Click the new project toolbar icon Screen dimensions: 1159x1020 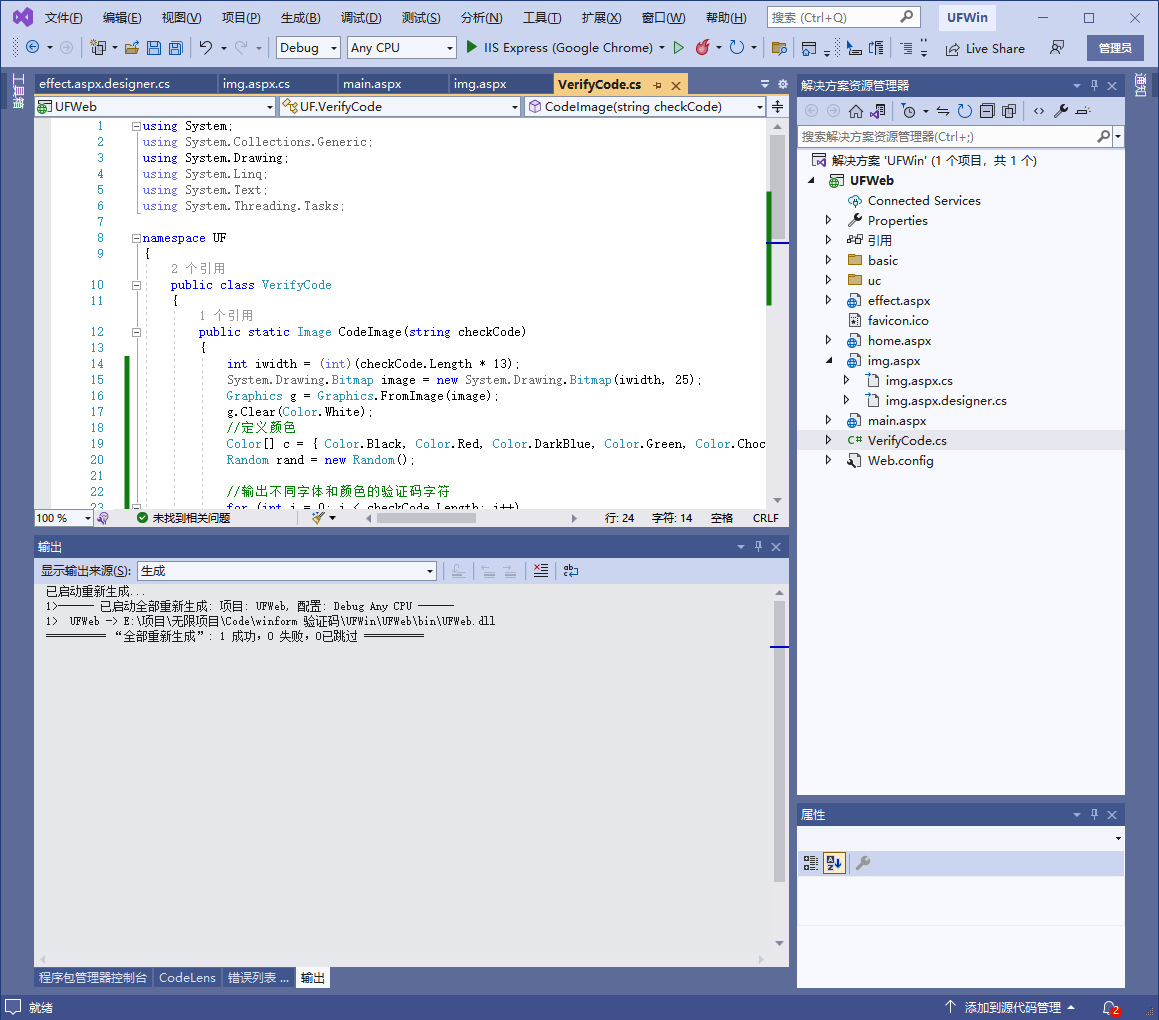pos(98,47)
